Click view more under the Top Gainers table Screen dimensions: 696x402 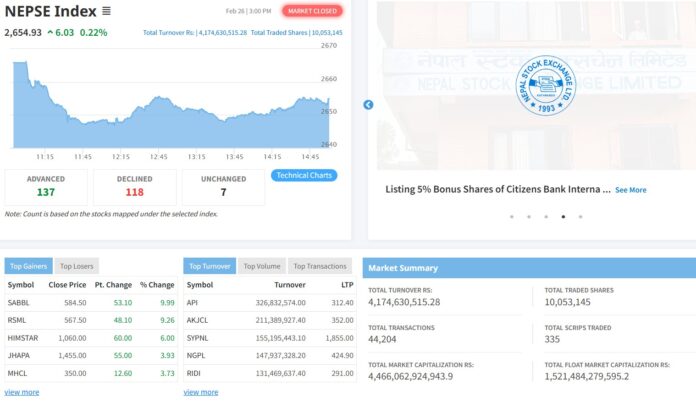coord(22,392)
